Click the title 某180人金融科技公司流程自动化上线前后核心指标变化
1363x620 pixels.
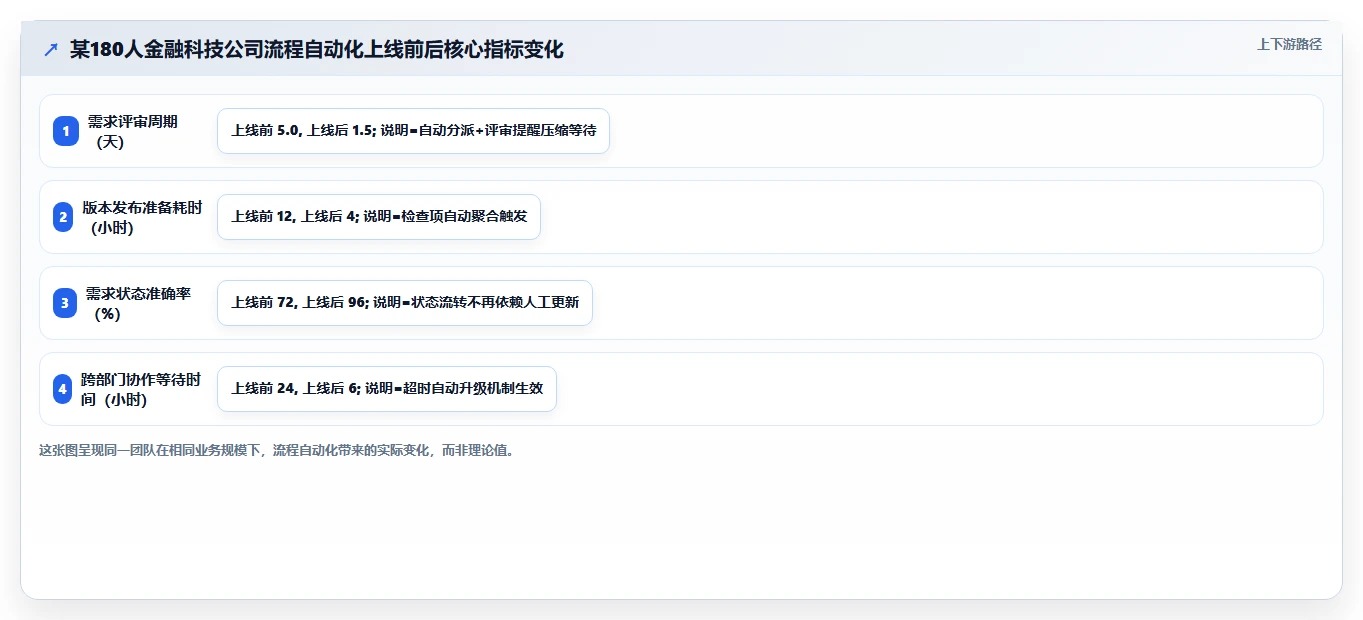(x=317, y=50)
